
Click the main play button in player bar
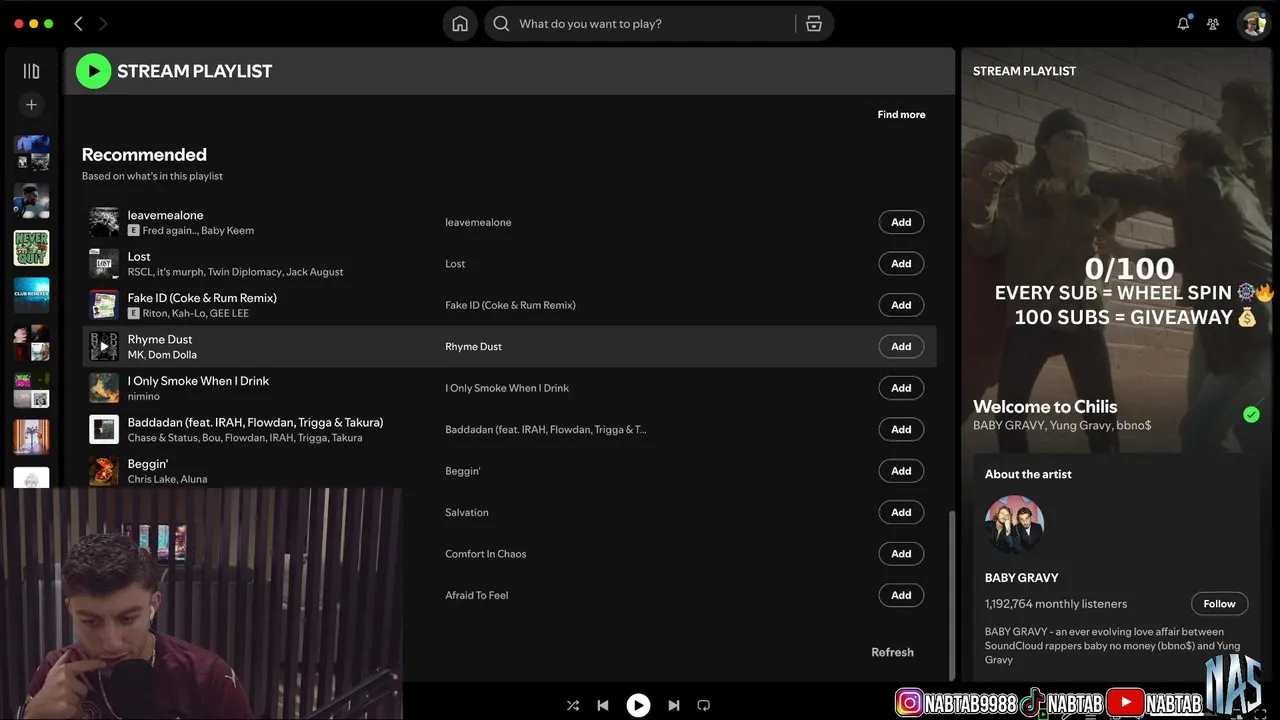[x=638, y=705]
